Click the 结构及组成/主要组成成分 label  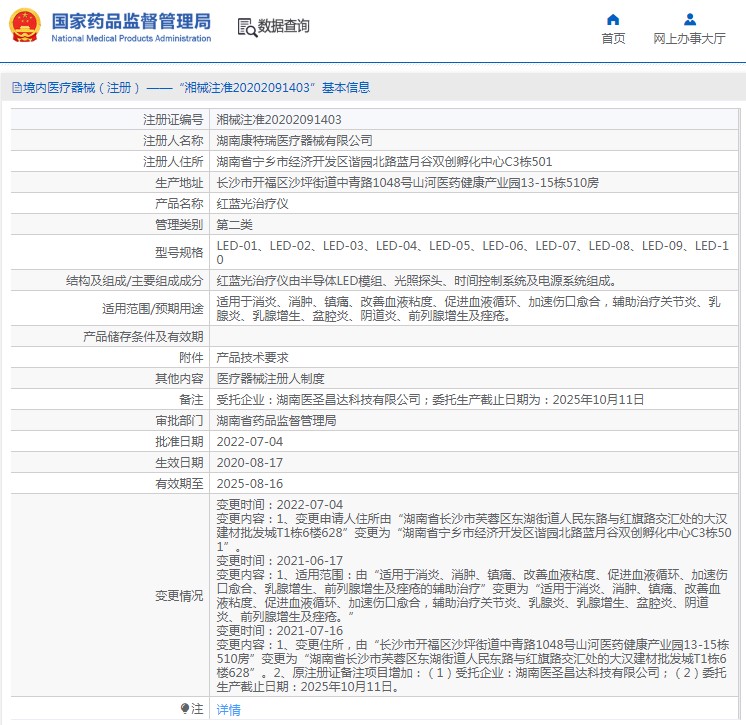coord(135,281)
